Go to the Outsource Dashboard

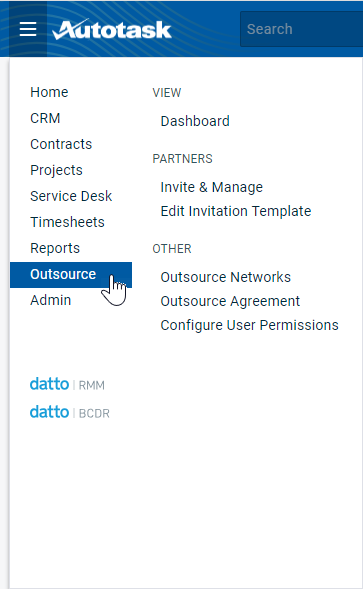click(195, 121)
